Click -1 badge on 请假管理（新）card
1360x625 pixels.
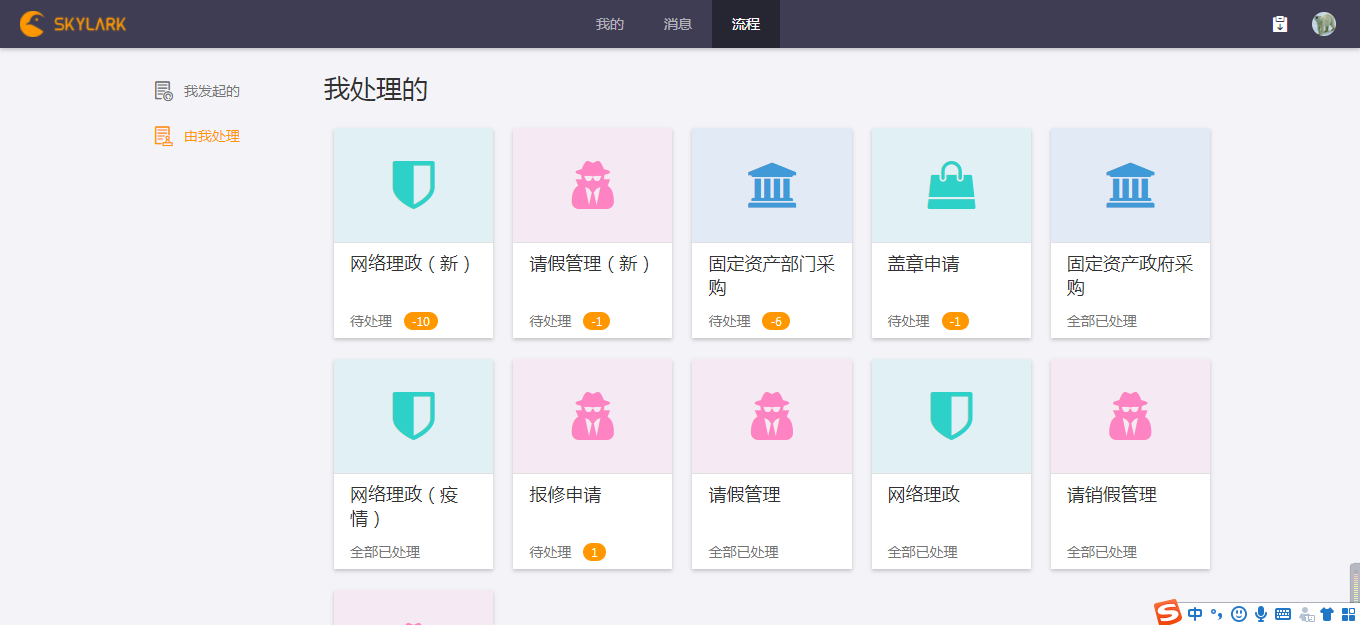click(596, 321)
